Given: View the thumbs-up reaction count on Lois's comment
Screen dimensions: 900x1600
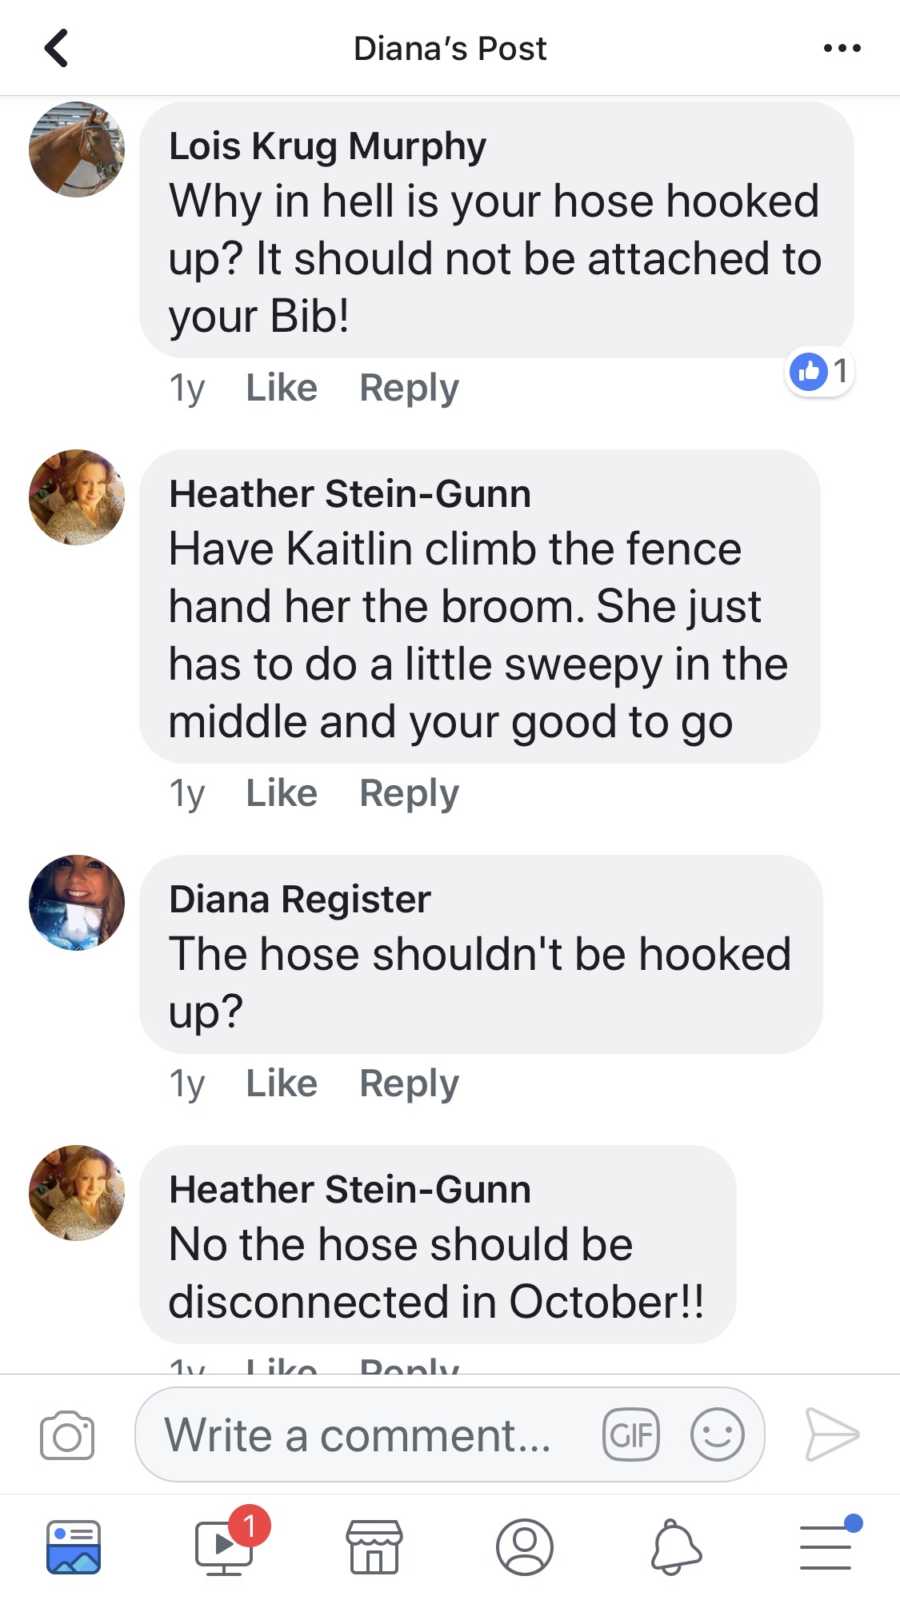Looking at the screenshot, I should (x=820, y=372).
